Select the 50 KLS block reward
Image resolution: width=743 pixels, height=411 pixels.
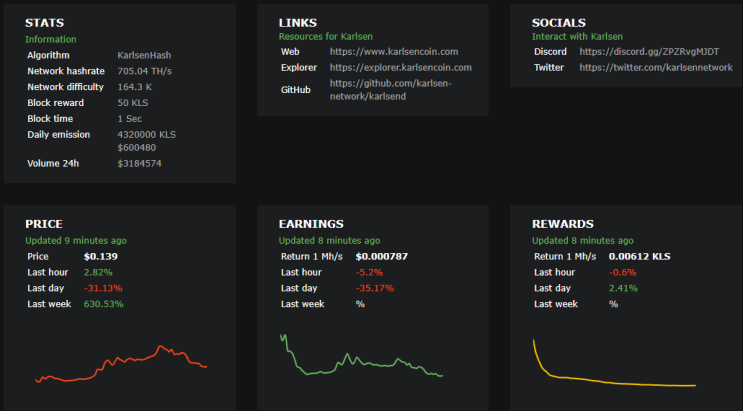133,103
